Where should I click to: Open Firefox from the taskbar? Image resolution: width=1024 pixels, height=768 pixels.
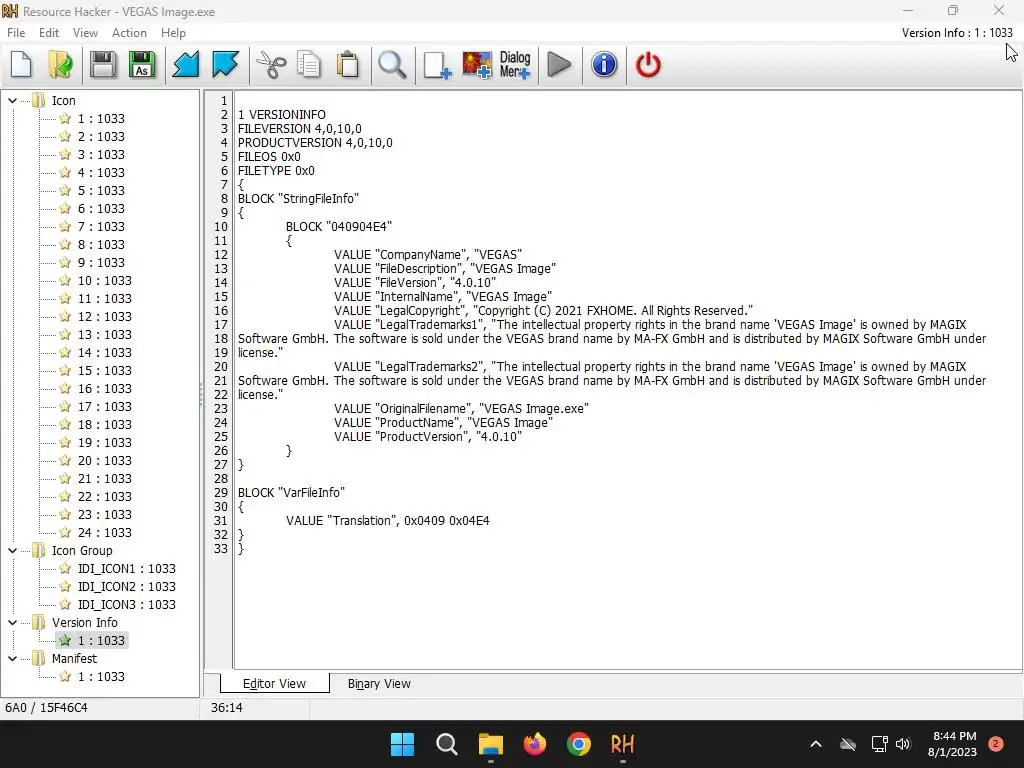click(x=535, y=744)
